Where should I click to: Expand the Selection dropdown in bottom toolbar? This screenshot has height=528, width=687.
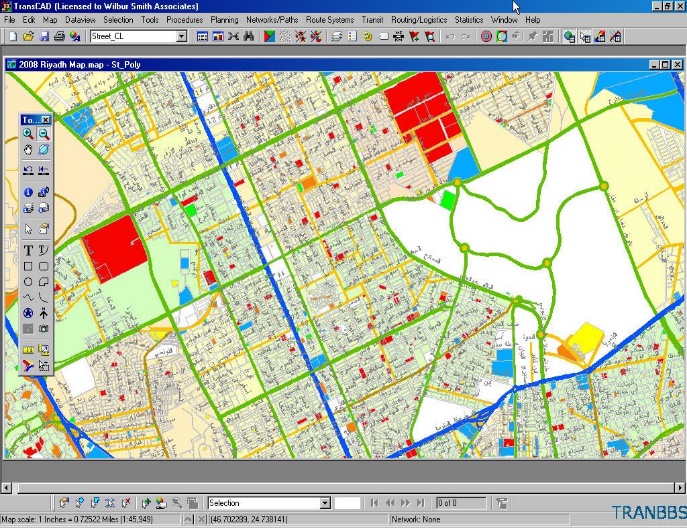point(324,503)
